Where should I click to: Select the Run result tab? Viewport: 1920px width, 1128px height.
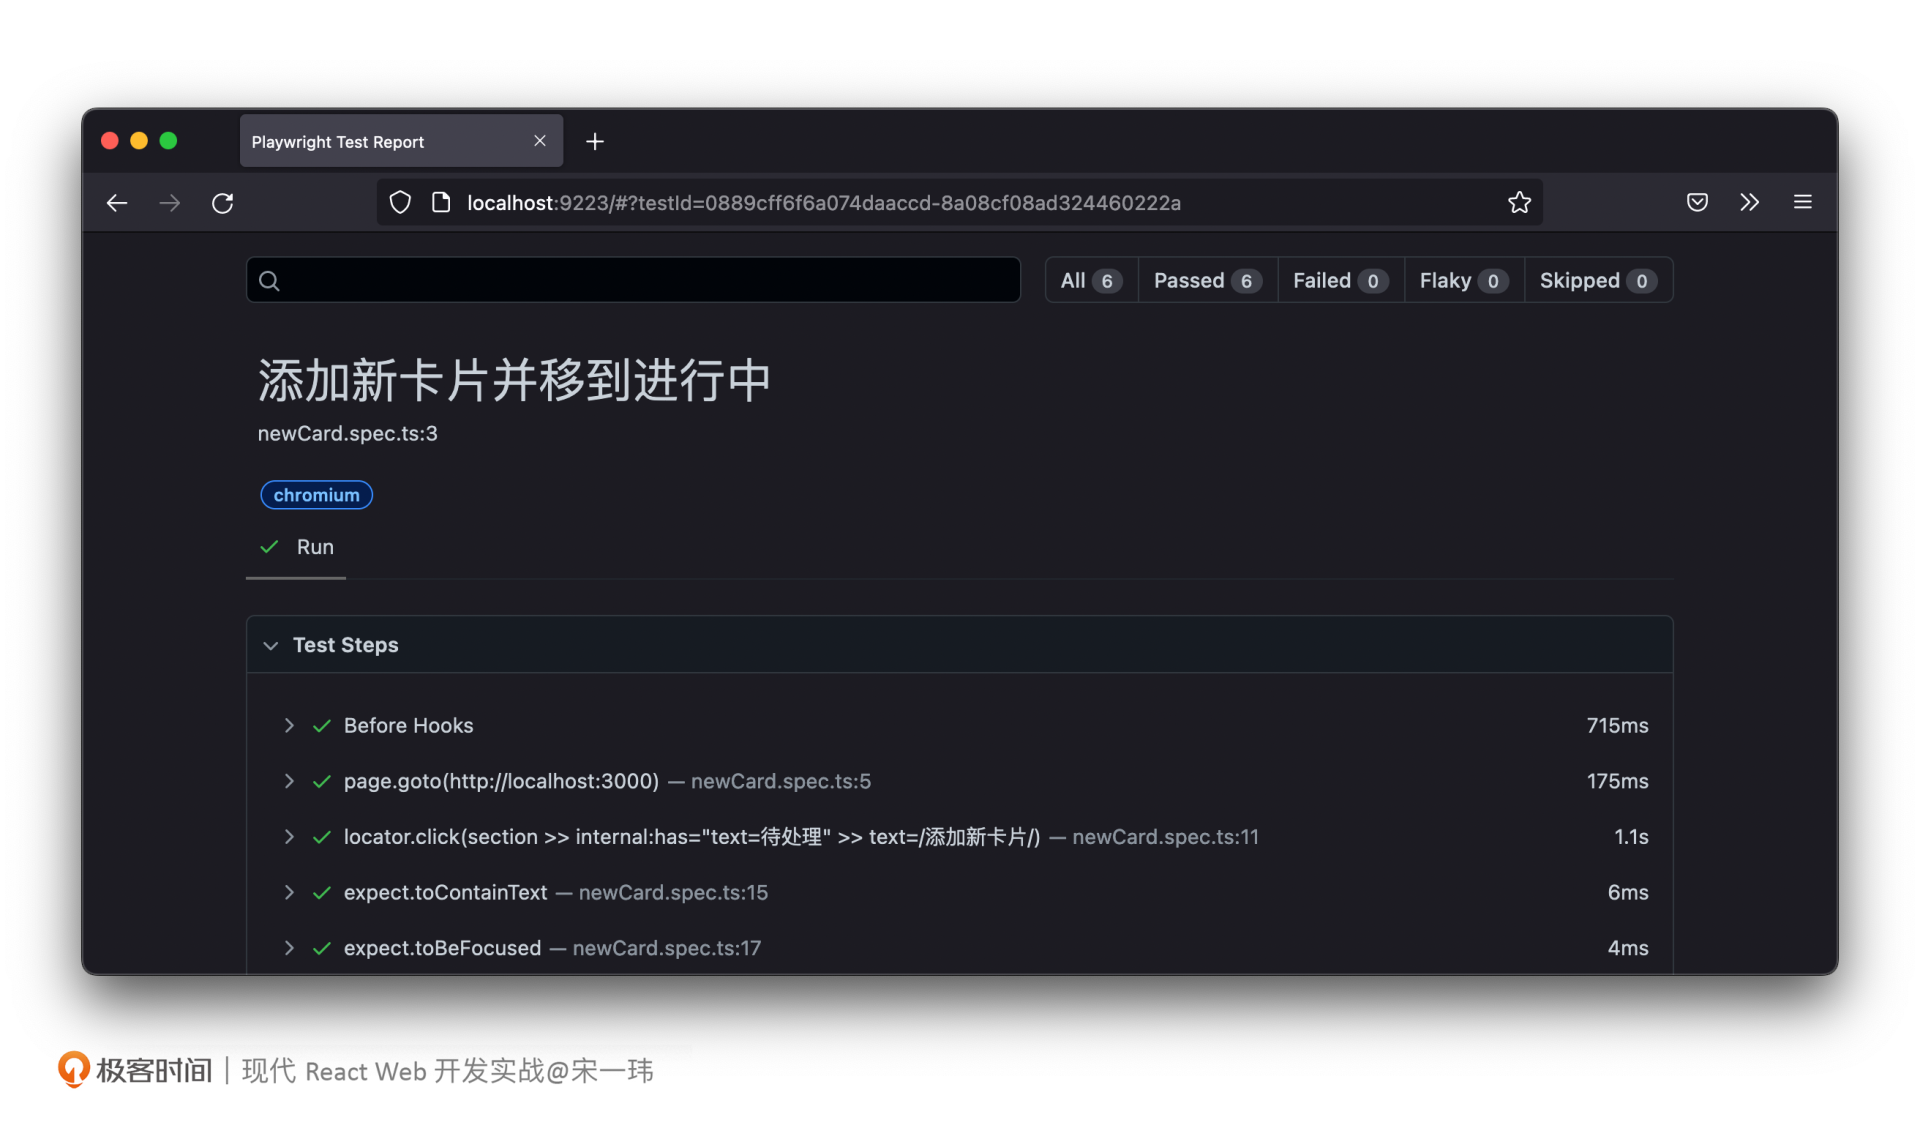[x=296, y=548]
